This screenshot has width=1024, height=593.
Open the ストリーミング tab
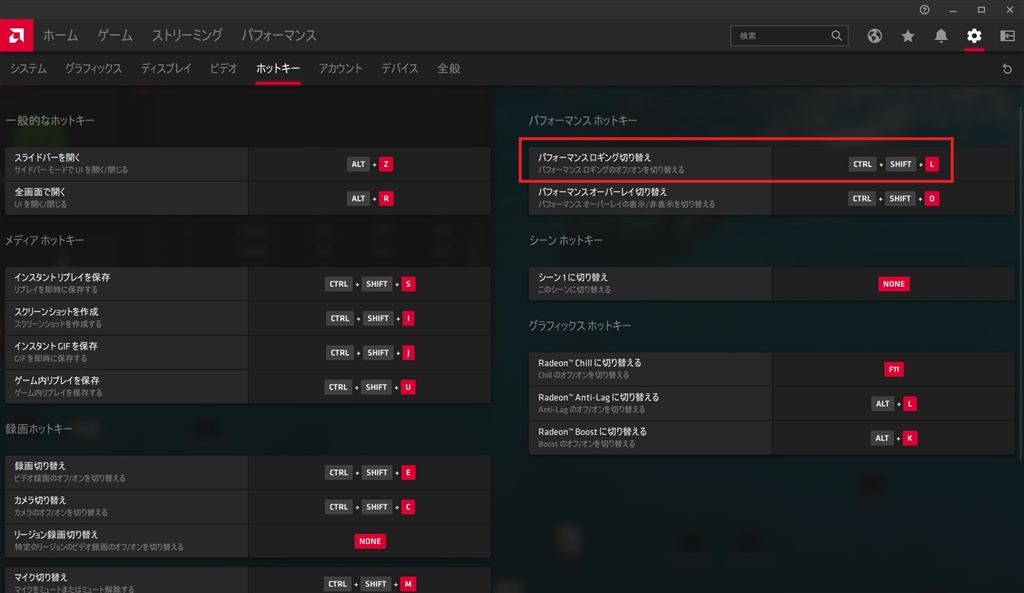click(x=187, y=35)
